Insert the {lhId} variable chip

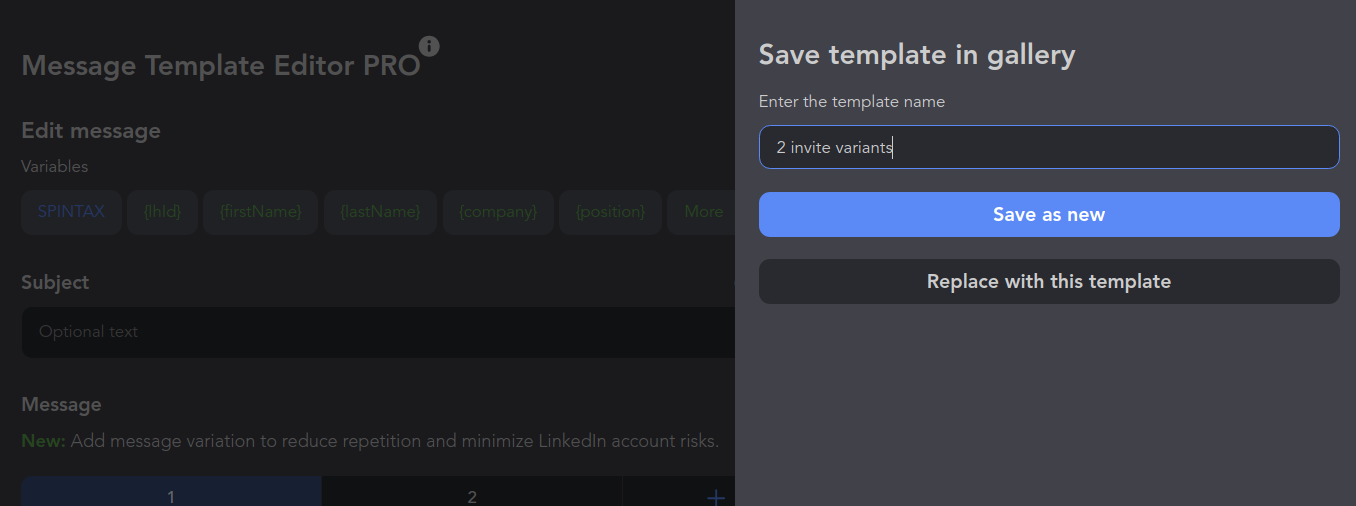click(162, 212)
